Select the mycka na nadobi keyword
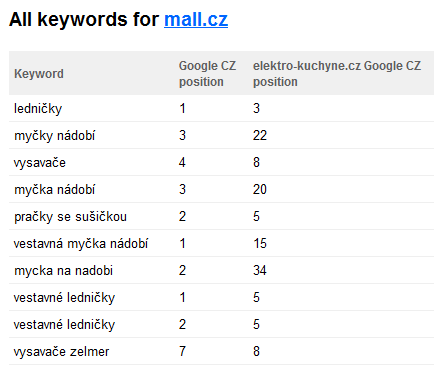This screenshot has width=434, height=371. click(63, 271)
